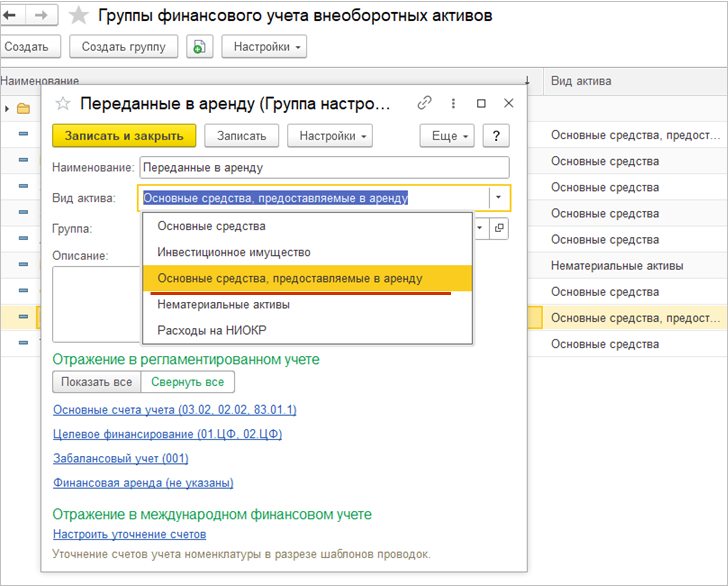728x586 pixels.
Task: Click the Вид актива dropdown arrow
Action: point(497,198)
